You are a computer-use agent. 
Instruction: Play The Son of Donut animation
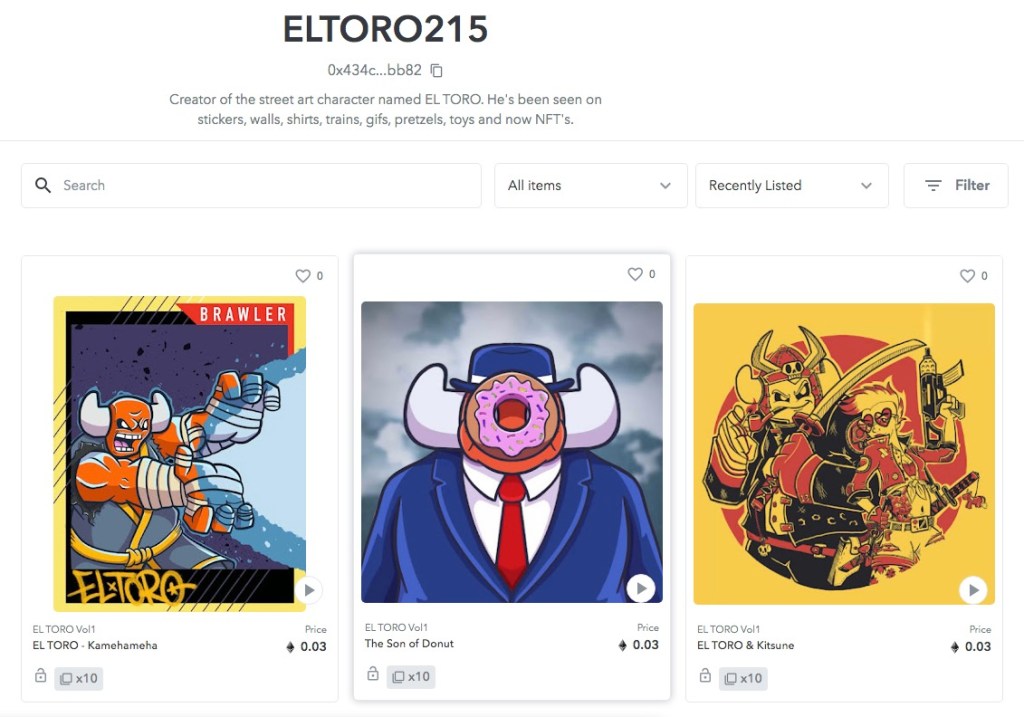tap(641, 588)
